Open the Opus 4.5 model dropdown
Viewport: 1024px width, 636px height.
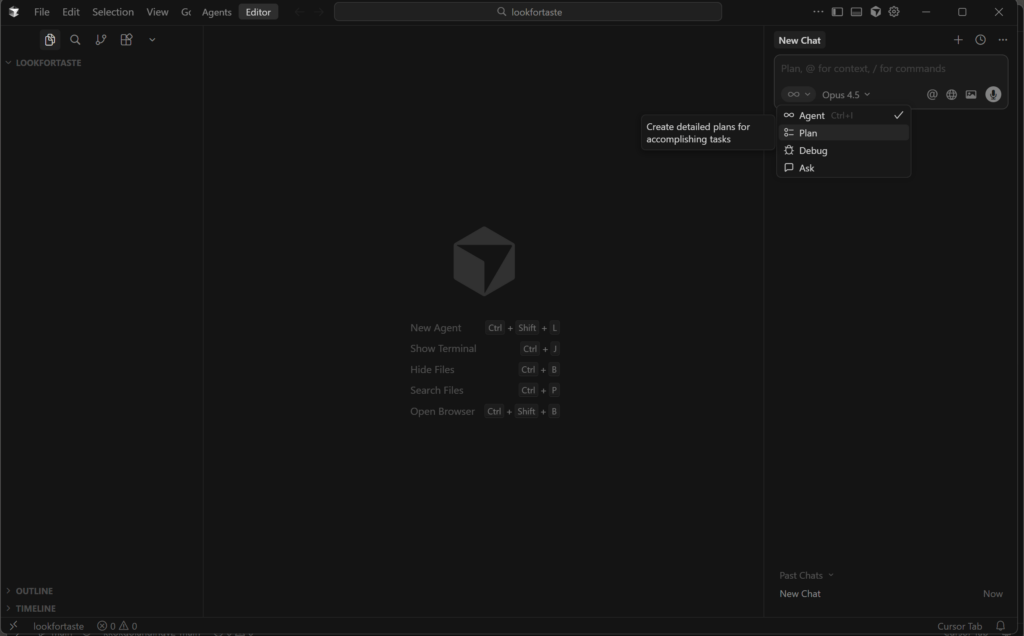point(846,95)
